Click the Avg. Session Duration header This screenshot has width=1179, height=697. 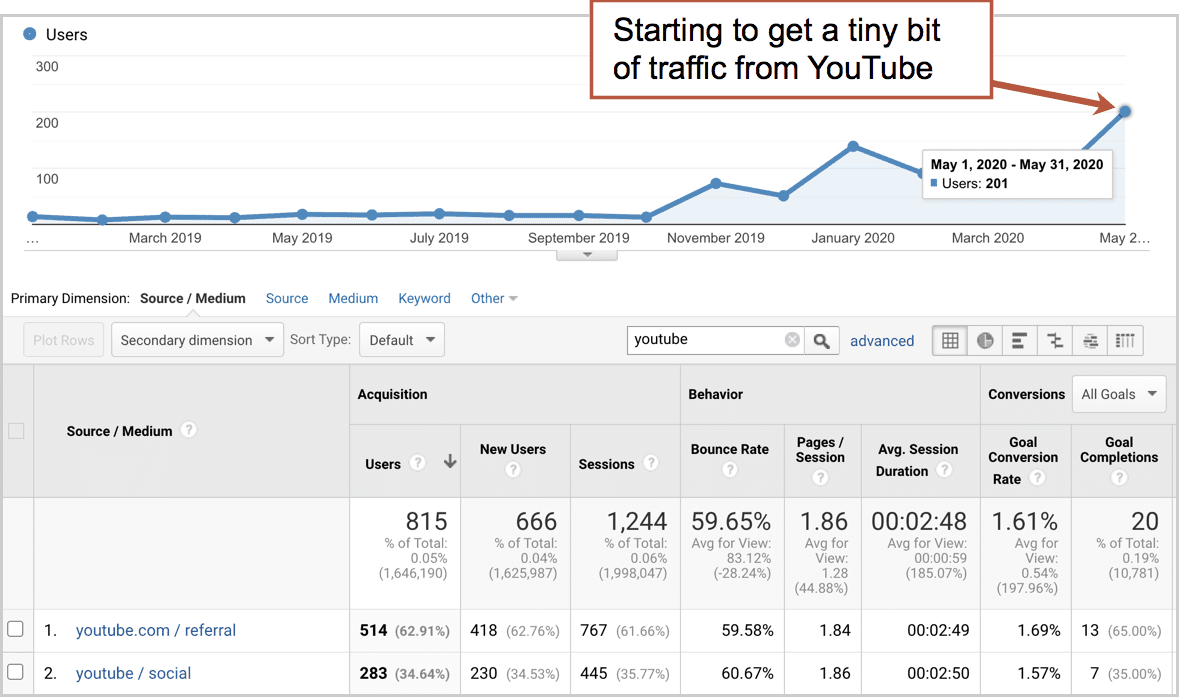(917, 460)
